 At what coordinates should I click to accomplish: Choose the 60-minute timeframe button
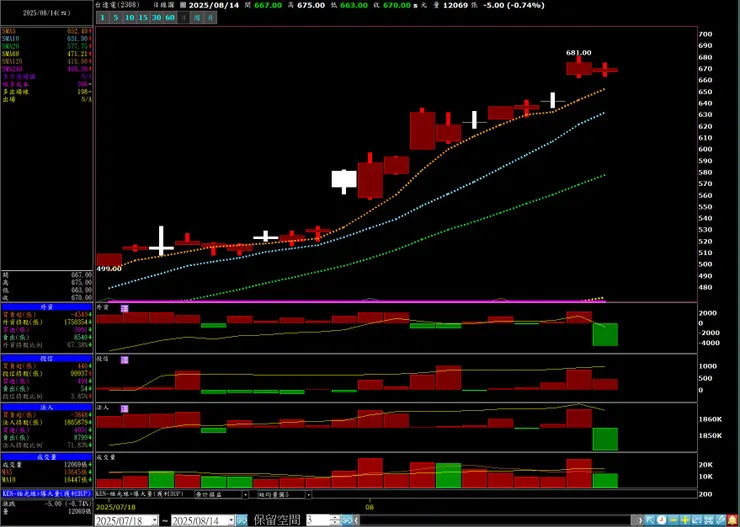point(170,18)
